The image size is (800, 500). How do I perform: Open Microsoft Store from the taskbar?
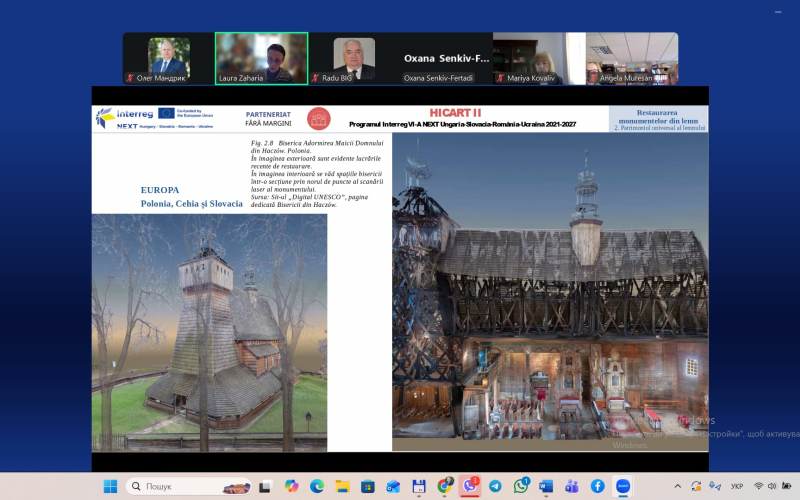pyautogui.click(x=368, y=486)
